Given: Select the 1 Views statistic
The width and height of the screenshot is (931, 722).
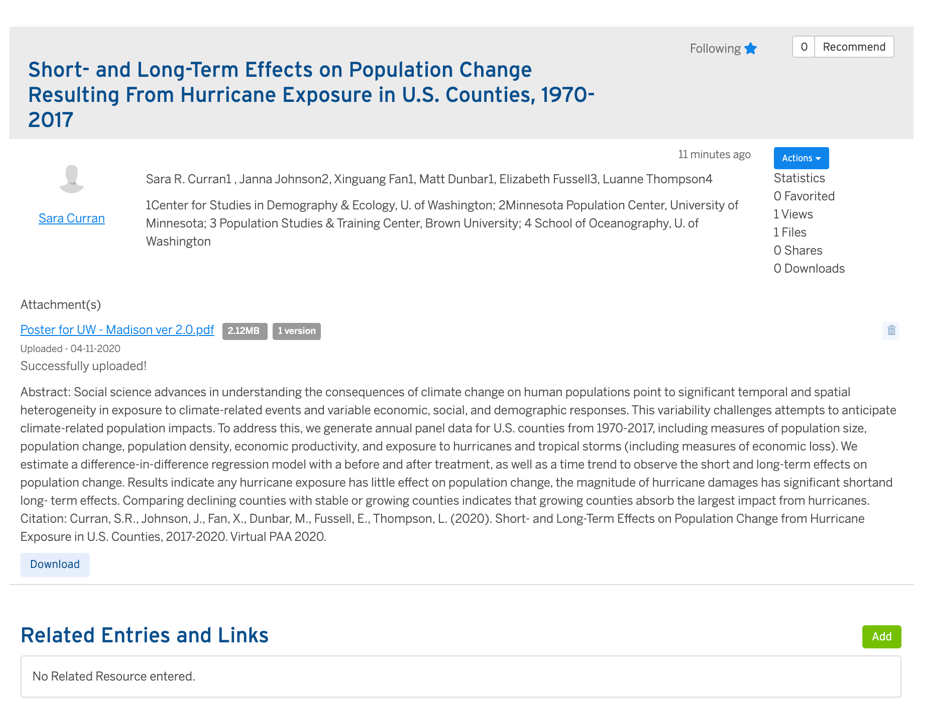Looking at the screenshot, I should click(793, 214).
